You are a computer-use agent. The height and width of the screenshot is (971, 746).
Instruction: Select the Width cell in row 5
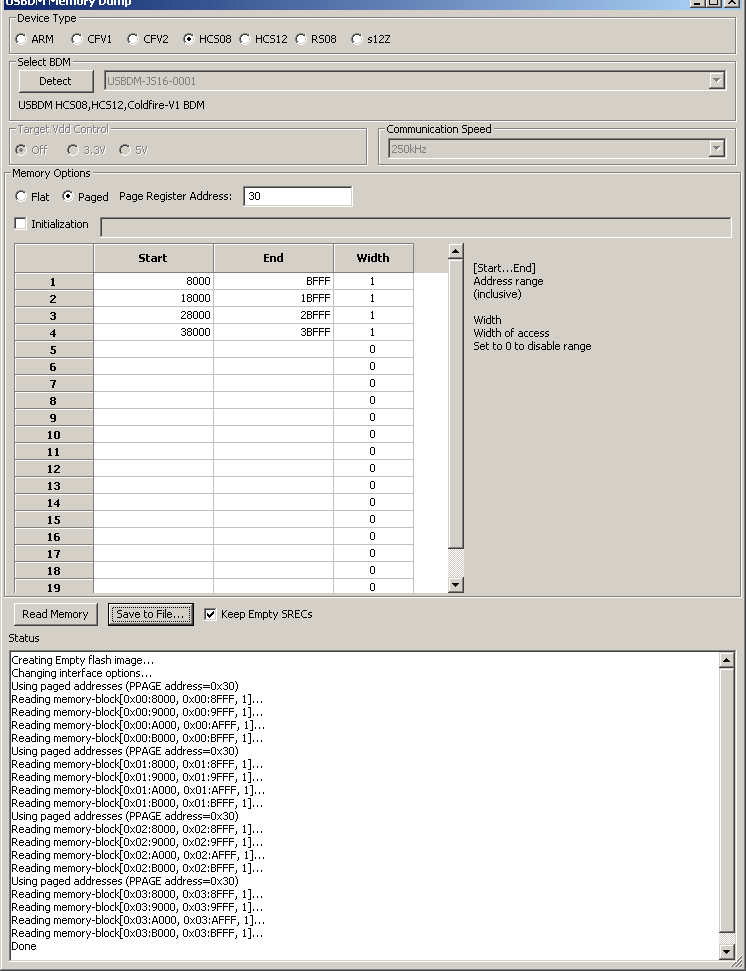pos(373,349)
